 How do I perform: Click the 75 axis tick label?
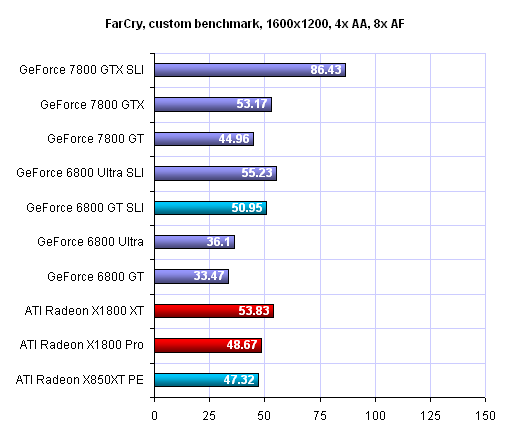point(320,416)
